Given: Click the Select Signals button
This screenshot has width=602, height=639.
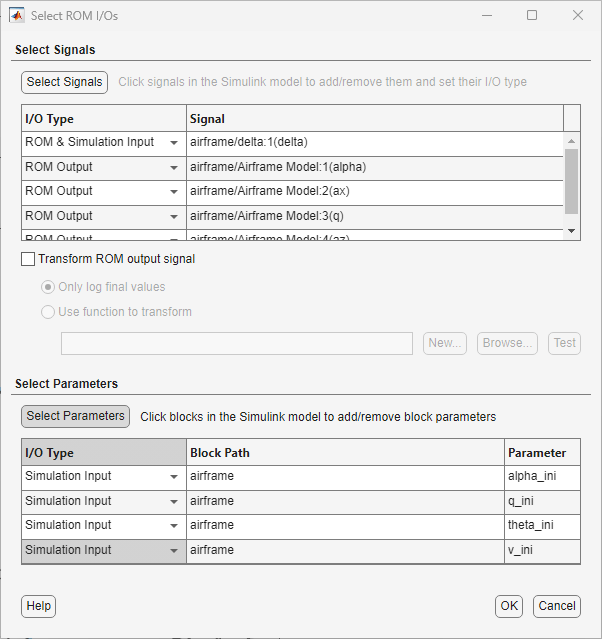Looking at the screenshot, I should [64, 82].
